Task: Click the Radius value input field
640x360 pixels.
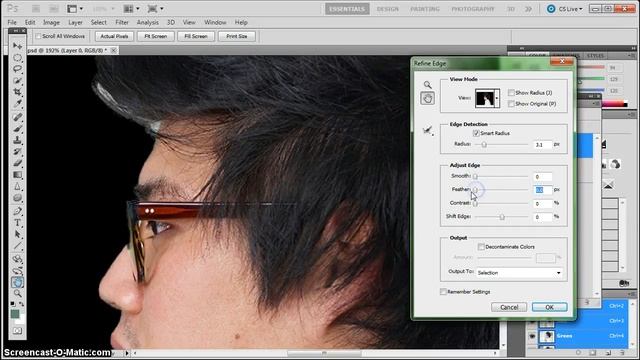Action: 543,144
